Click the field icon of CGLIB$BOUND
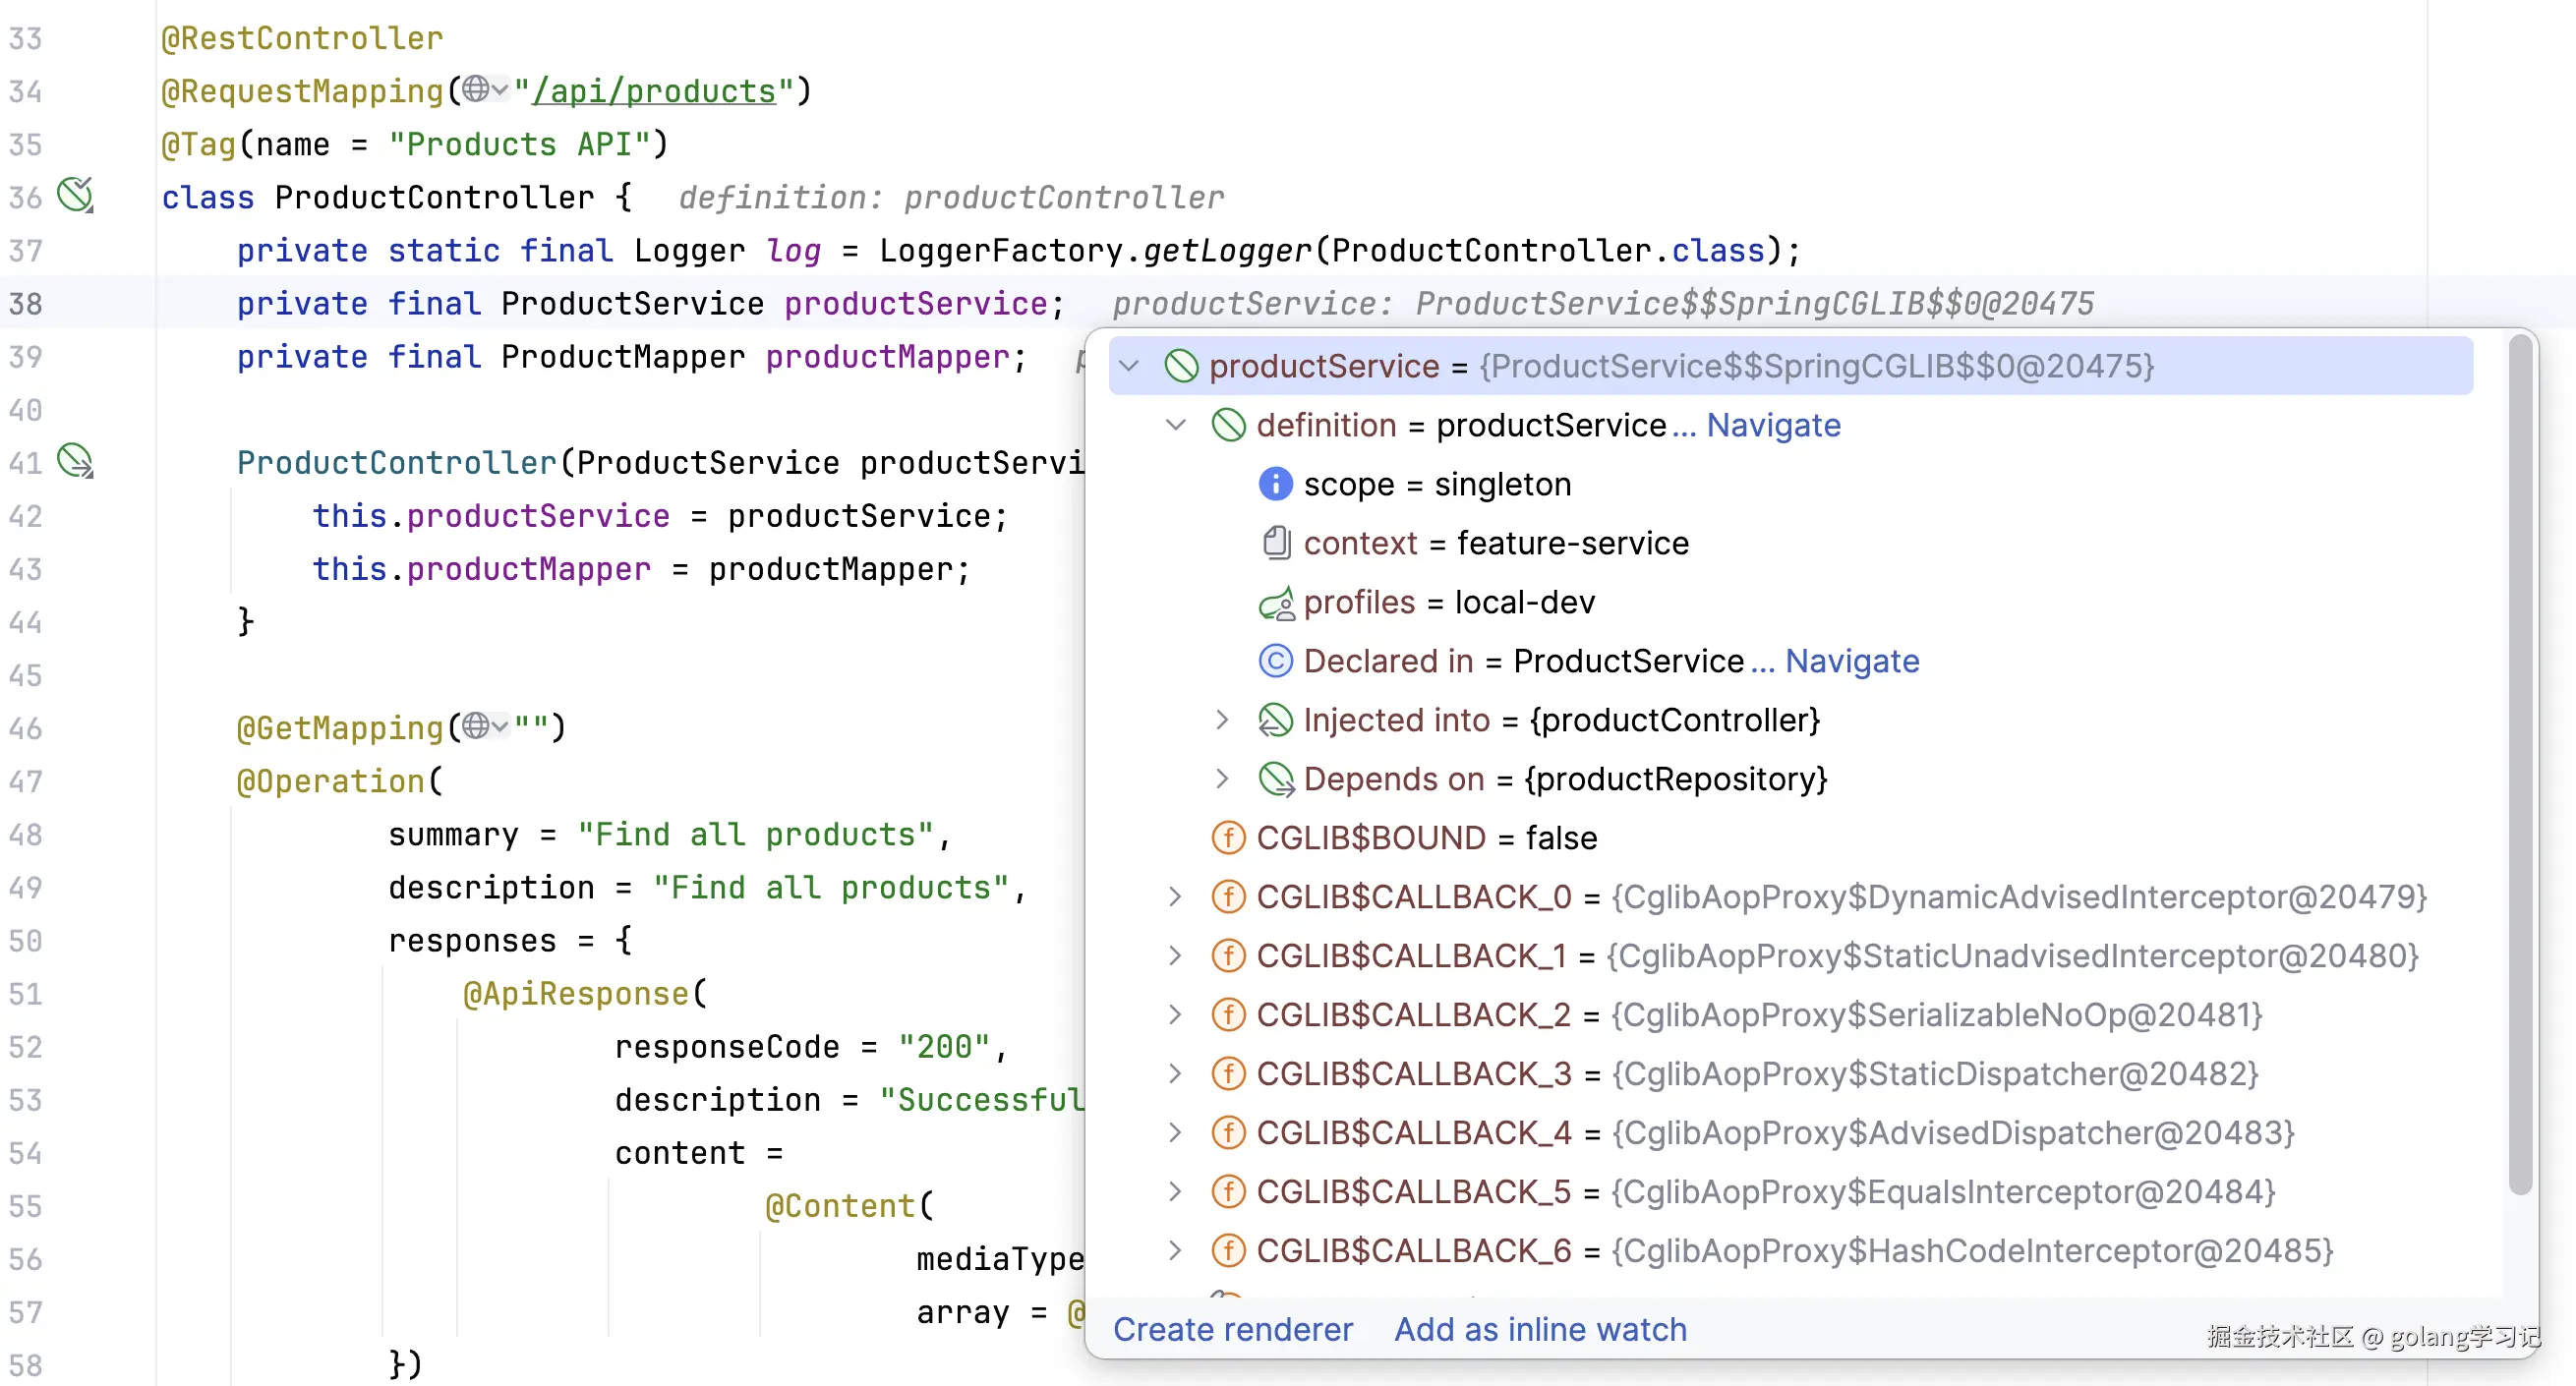Viewport: 2576px width, 1386px height. 1228,838
